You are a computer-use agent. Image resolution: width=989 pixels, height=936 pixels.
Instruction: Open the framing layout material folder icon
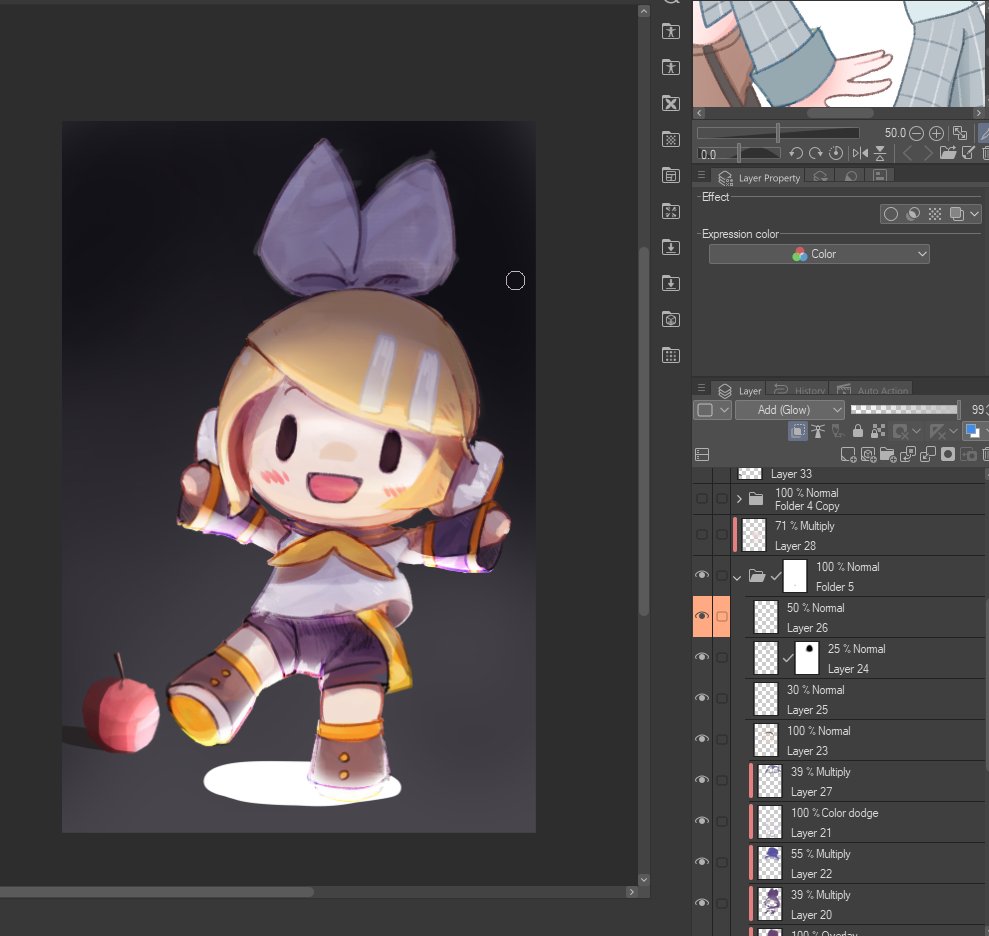coord(671,176)
